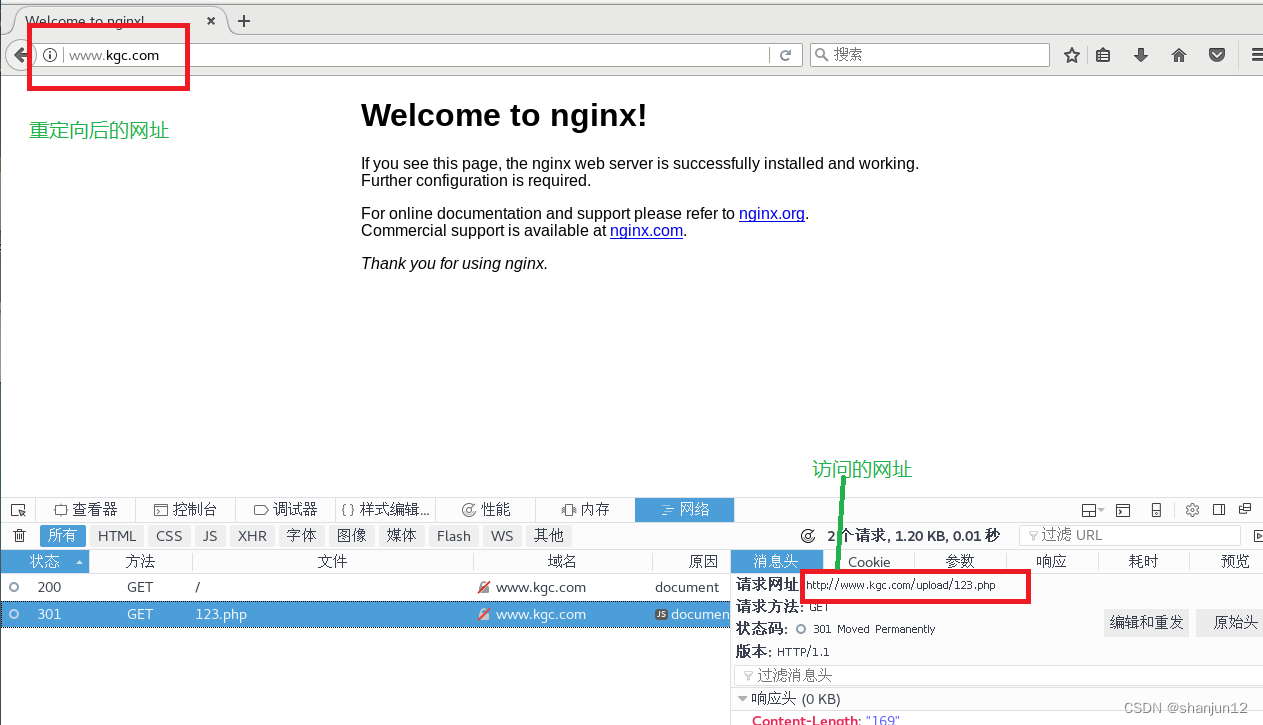Select the 网络 network tab
The image size is (1263, 725).
point(684,510)
